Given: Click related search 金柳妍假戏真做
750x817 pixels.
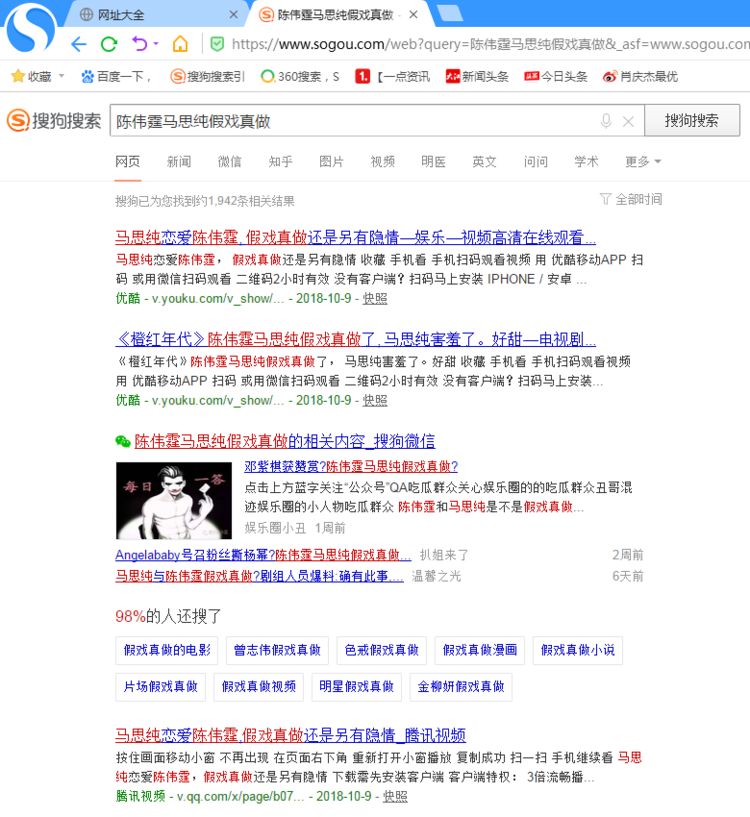Looking at the screenshot, I should [461, 687].
